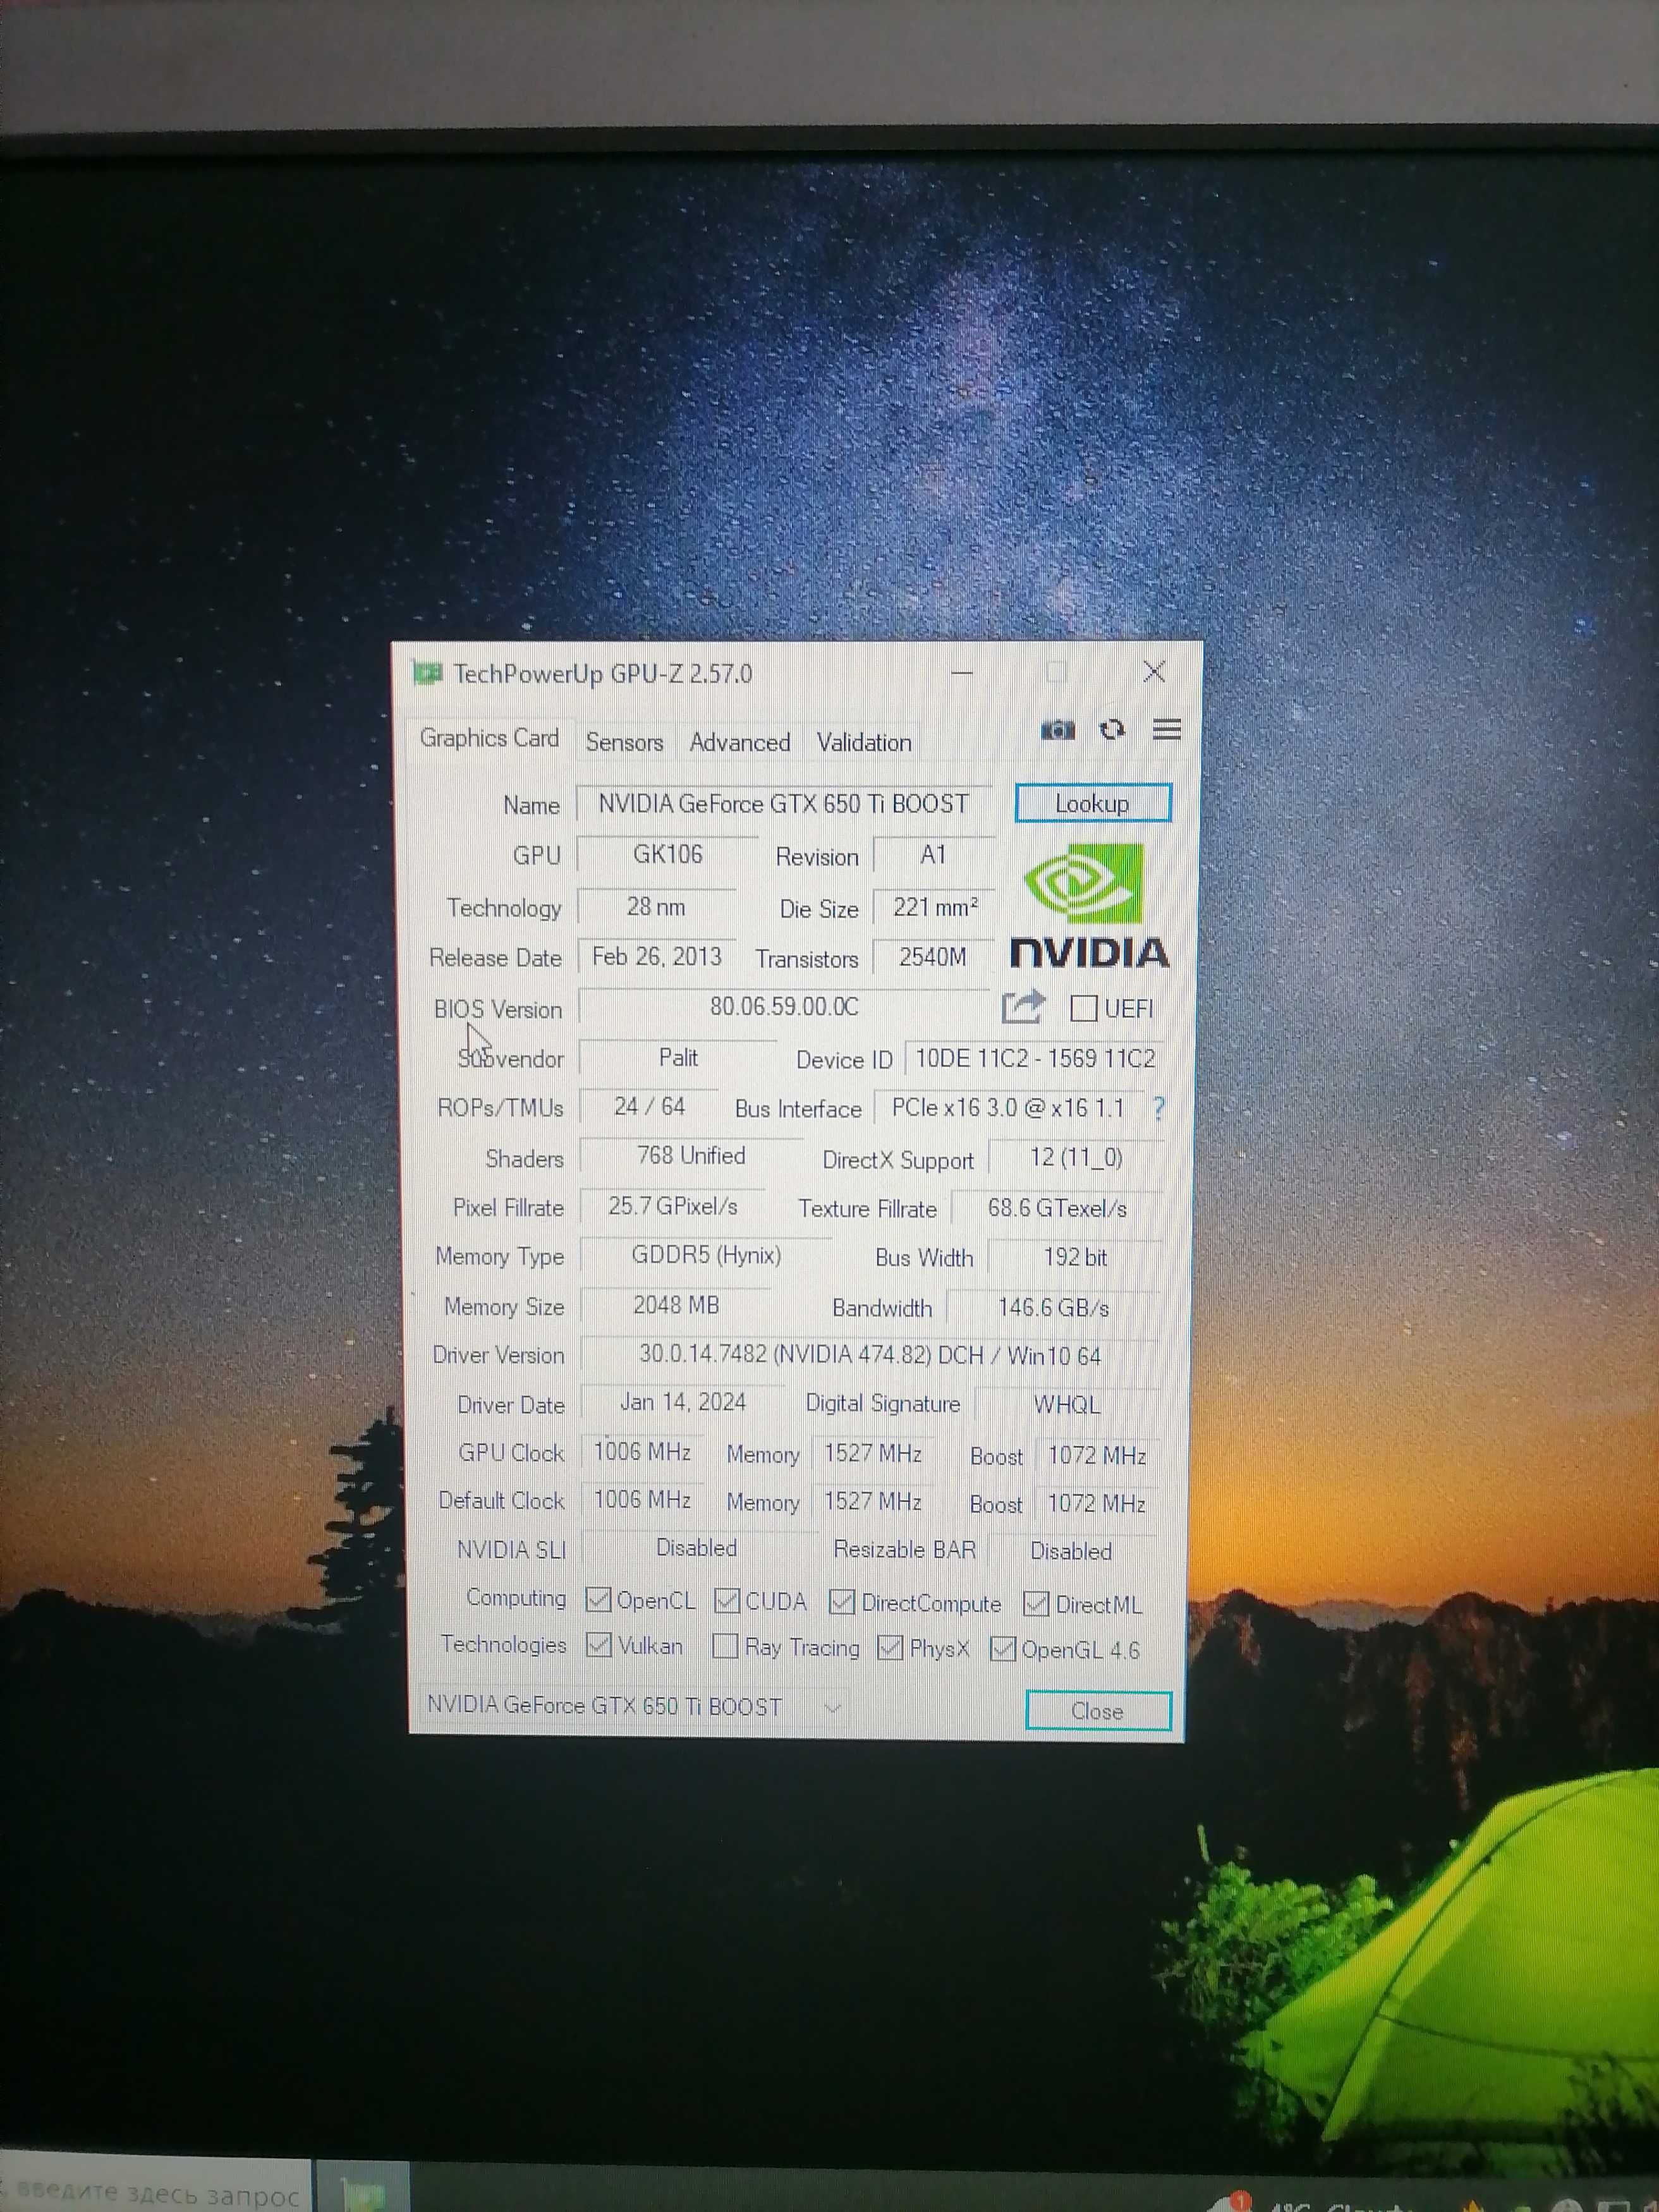Click the Memory Type GDDR5 (Hynix)
The image size is (1659, 2212).
[x=706, y=1256]
